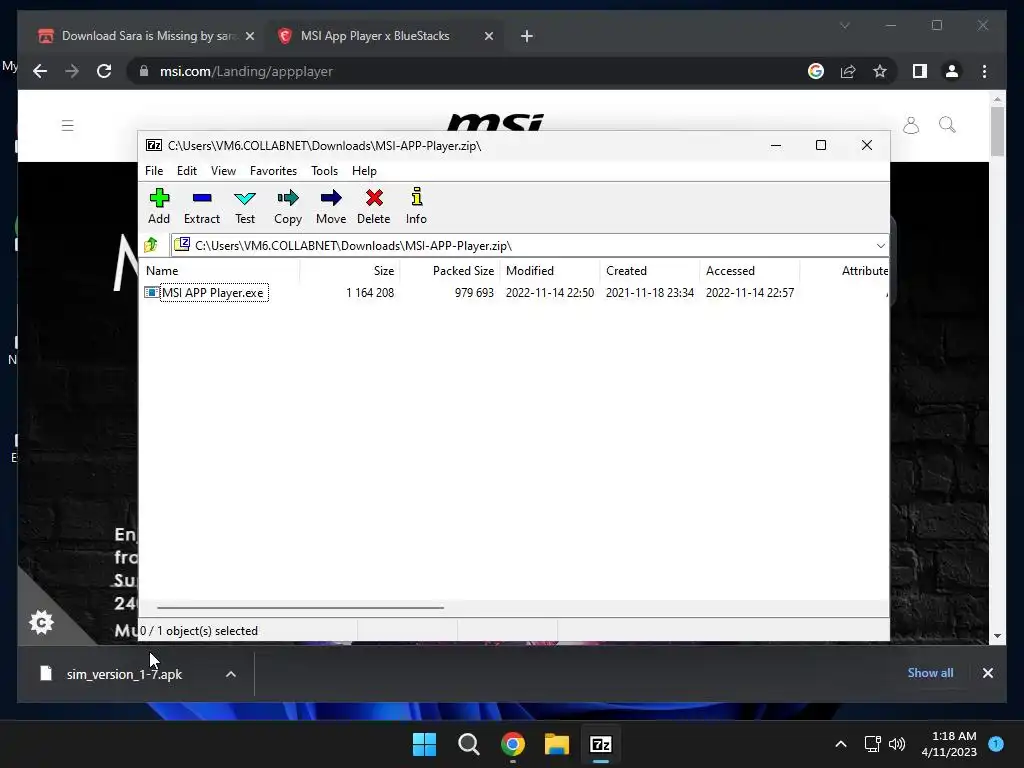1024x768 pixels.
Task: Open File Explorer from the taskbar
Action: coord(557,744)
